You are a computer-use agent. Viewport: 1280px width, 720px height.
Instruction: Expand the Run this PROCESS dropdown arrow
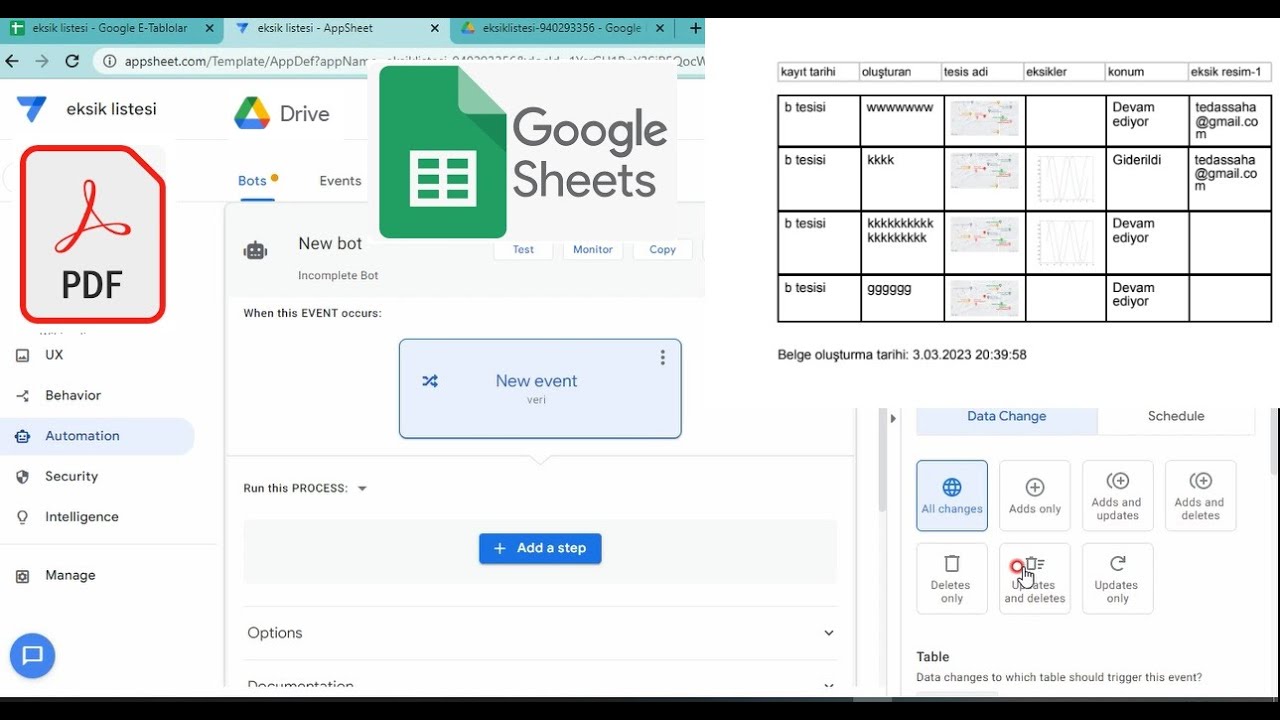point(362,489)
